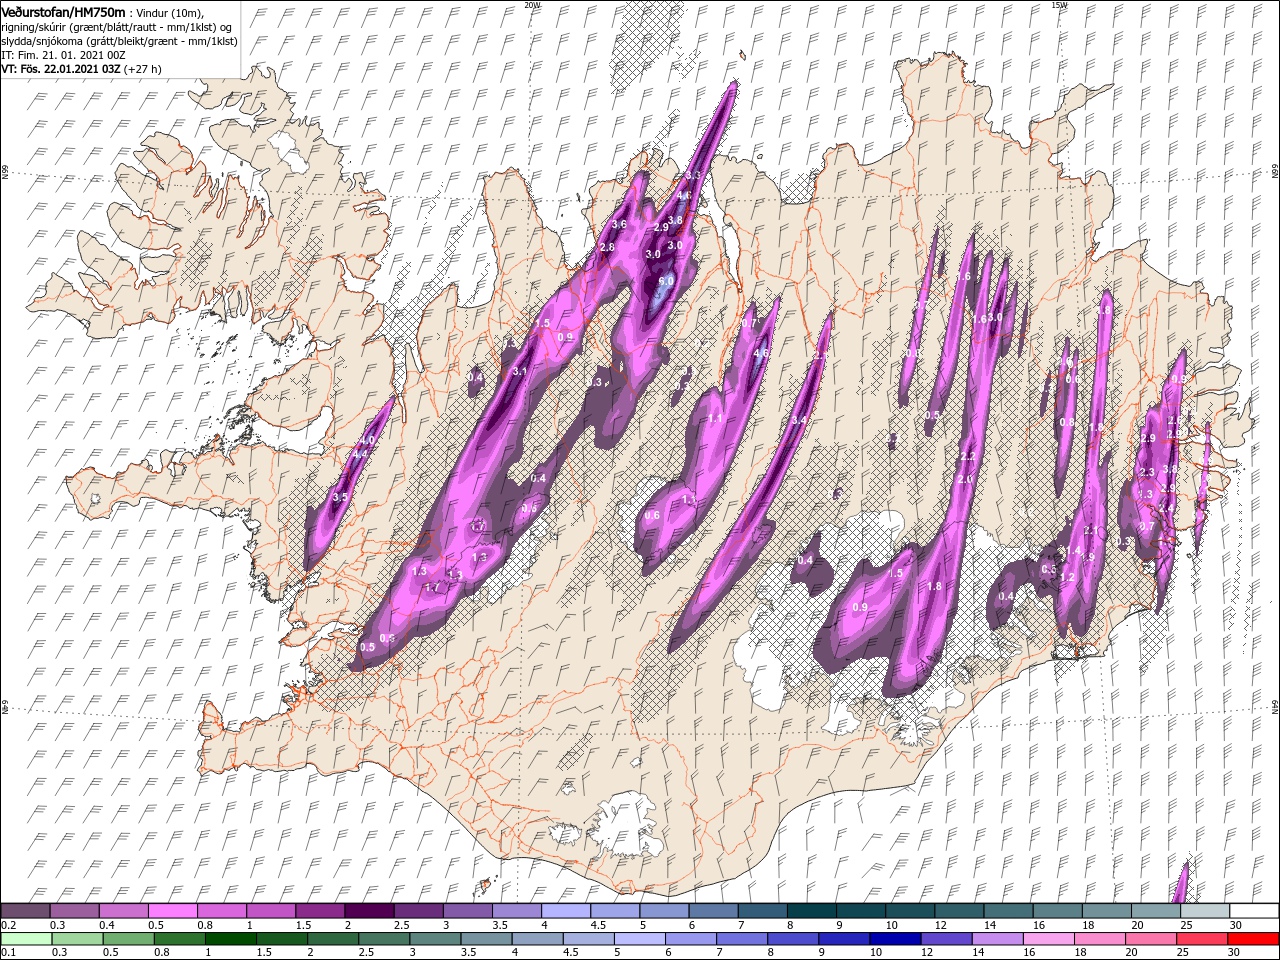Viewport: 1280px width, 960px height.
Task: Select the 0.3–0.4 snow legend swatch
Action: coord(74,911)
